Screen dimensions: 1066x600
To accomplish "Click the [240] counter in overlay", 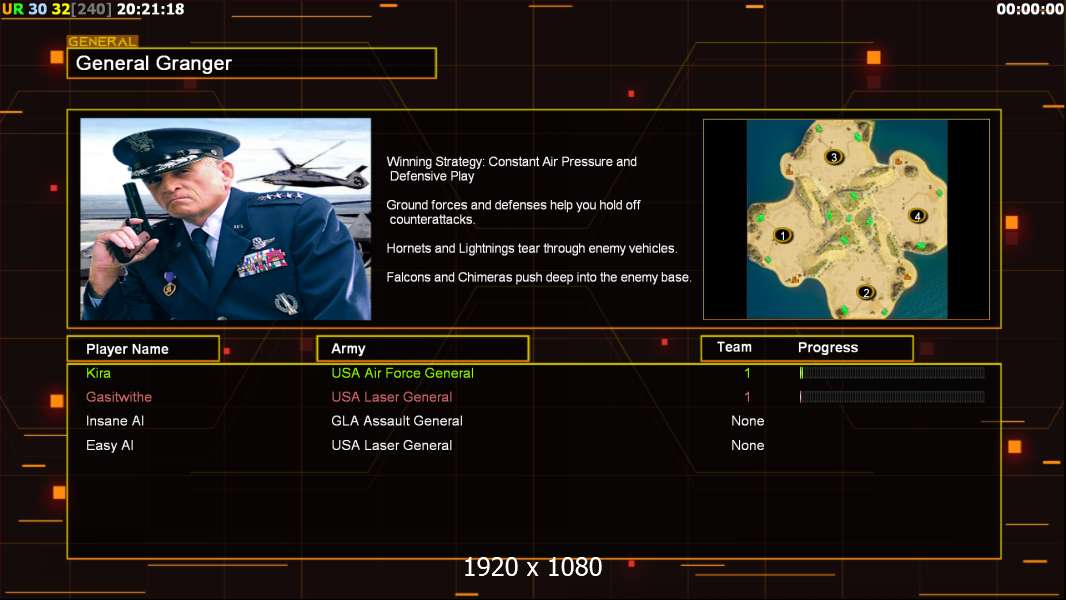I will coord(91,9).
